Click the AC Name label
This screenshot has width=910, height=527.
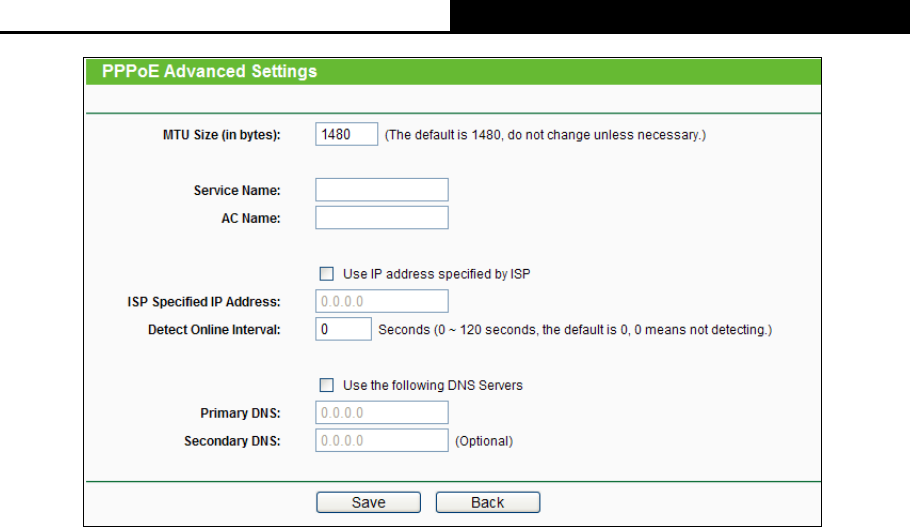coord(251,218)
